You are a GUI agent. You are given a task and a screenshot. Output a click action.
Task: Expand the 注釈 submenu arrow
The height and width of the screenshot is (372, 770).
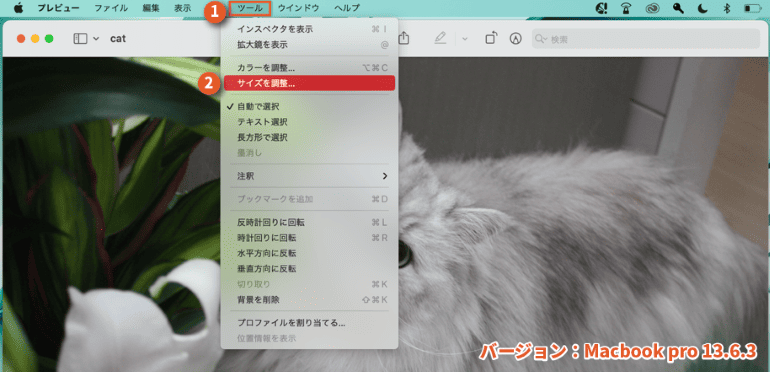(385, 176)
